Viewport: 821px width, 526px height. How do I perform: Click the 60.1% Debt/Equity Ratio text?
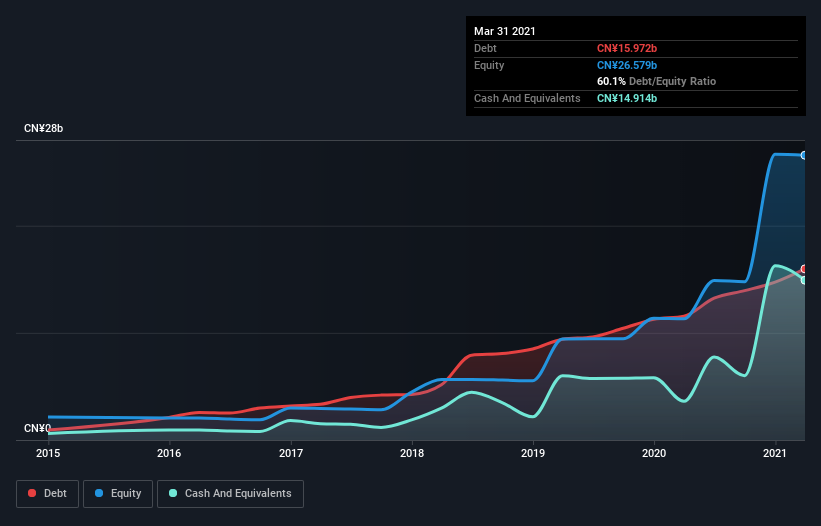656,81
